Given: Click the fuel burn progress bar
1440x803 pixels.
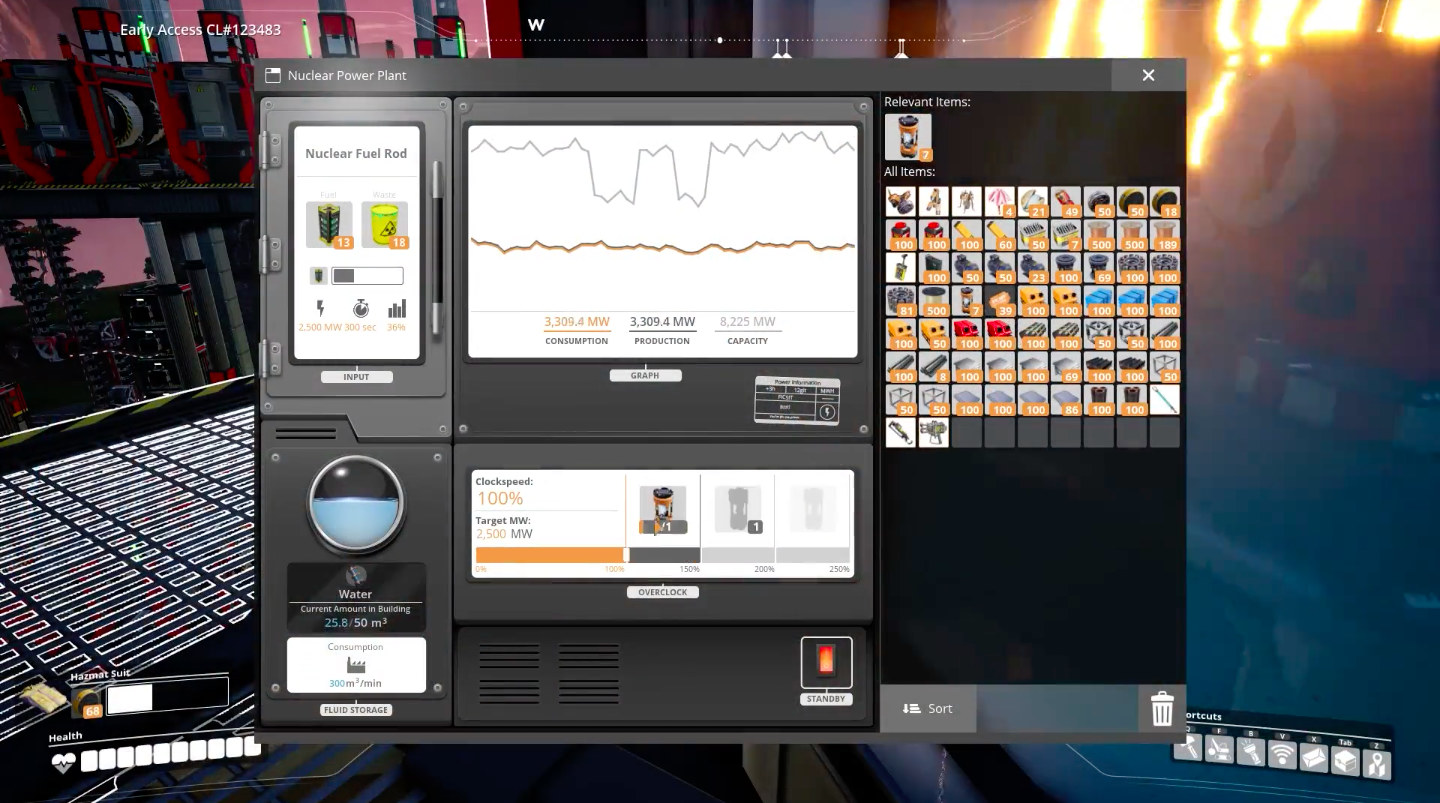Looking at the screenshot, I should pyautogui.click(x=367, y=276).
